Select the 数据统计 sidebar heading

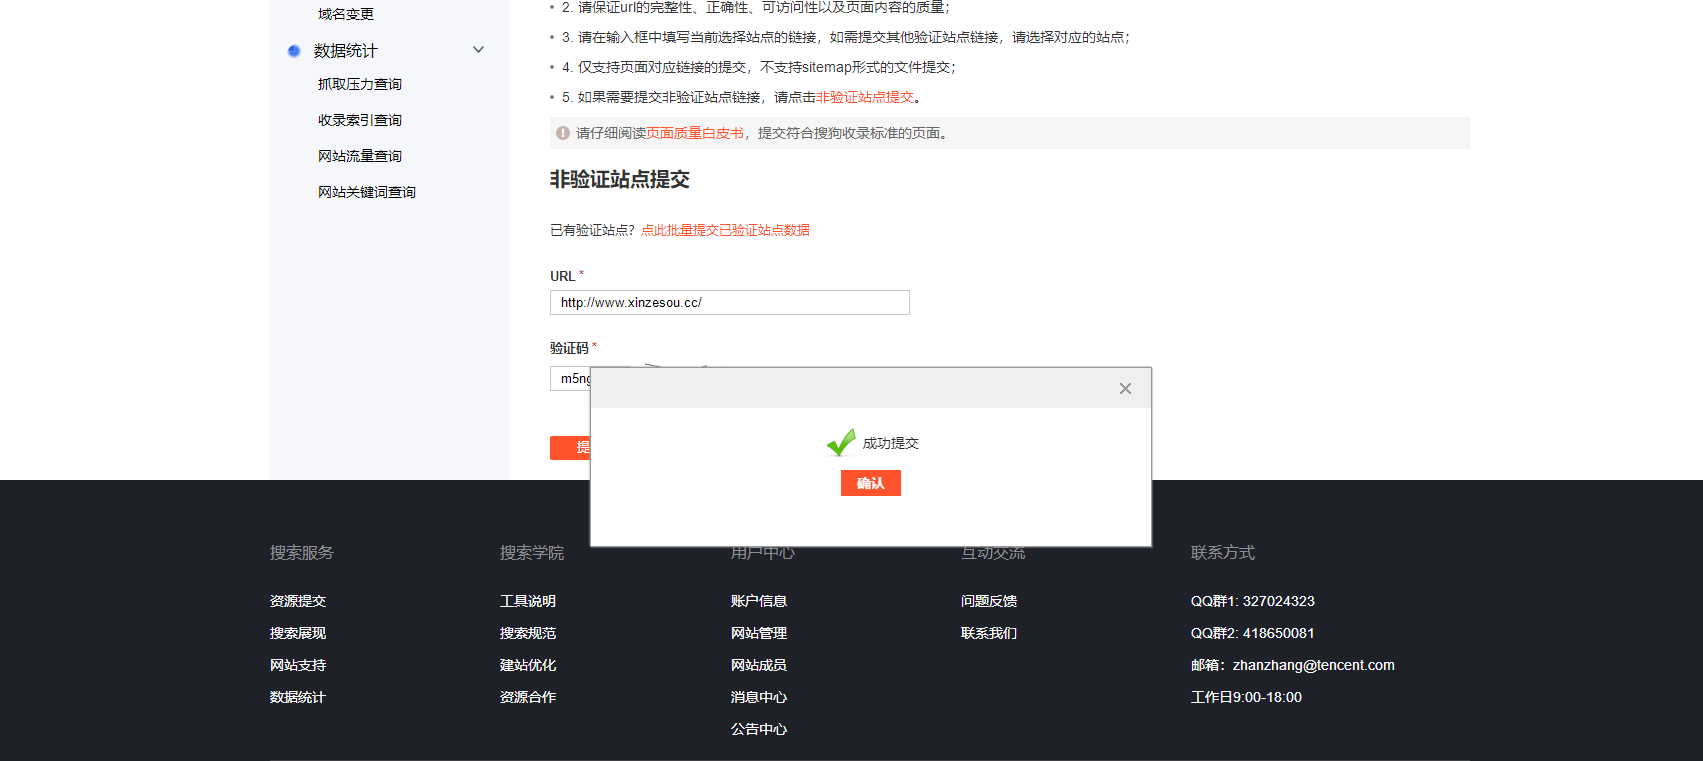[346, 51]
